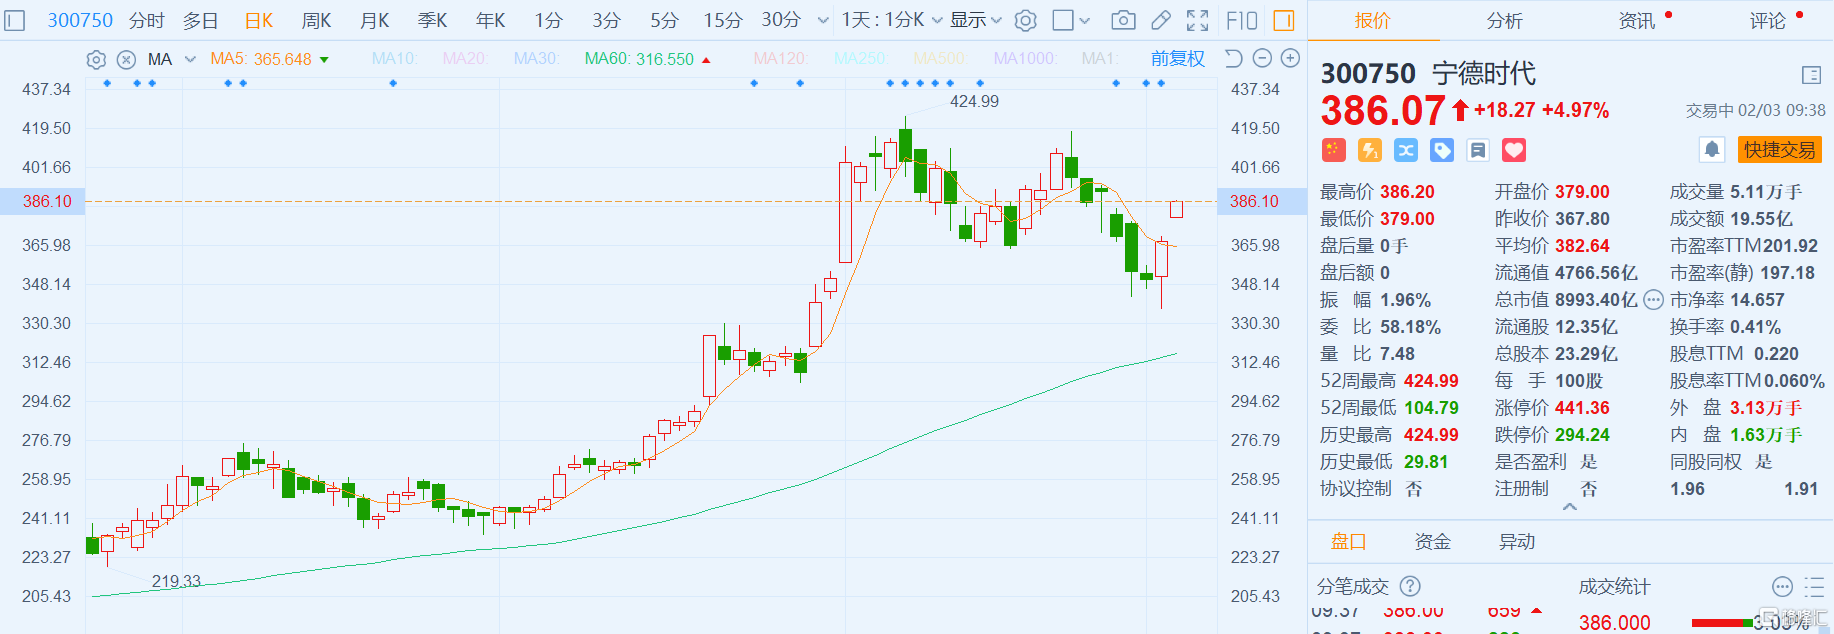Reset chart view with the undo arrow
This screenshot has width=1834, height=634.
tap(1233, 59)
